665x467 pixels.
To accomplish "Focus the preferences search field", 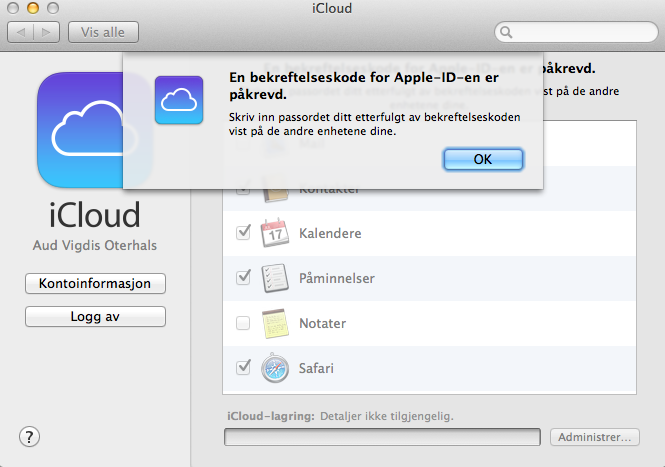I will point(576,32).
